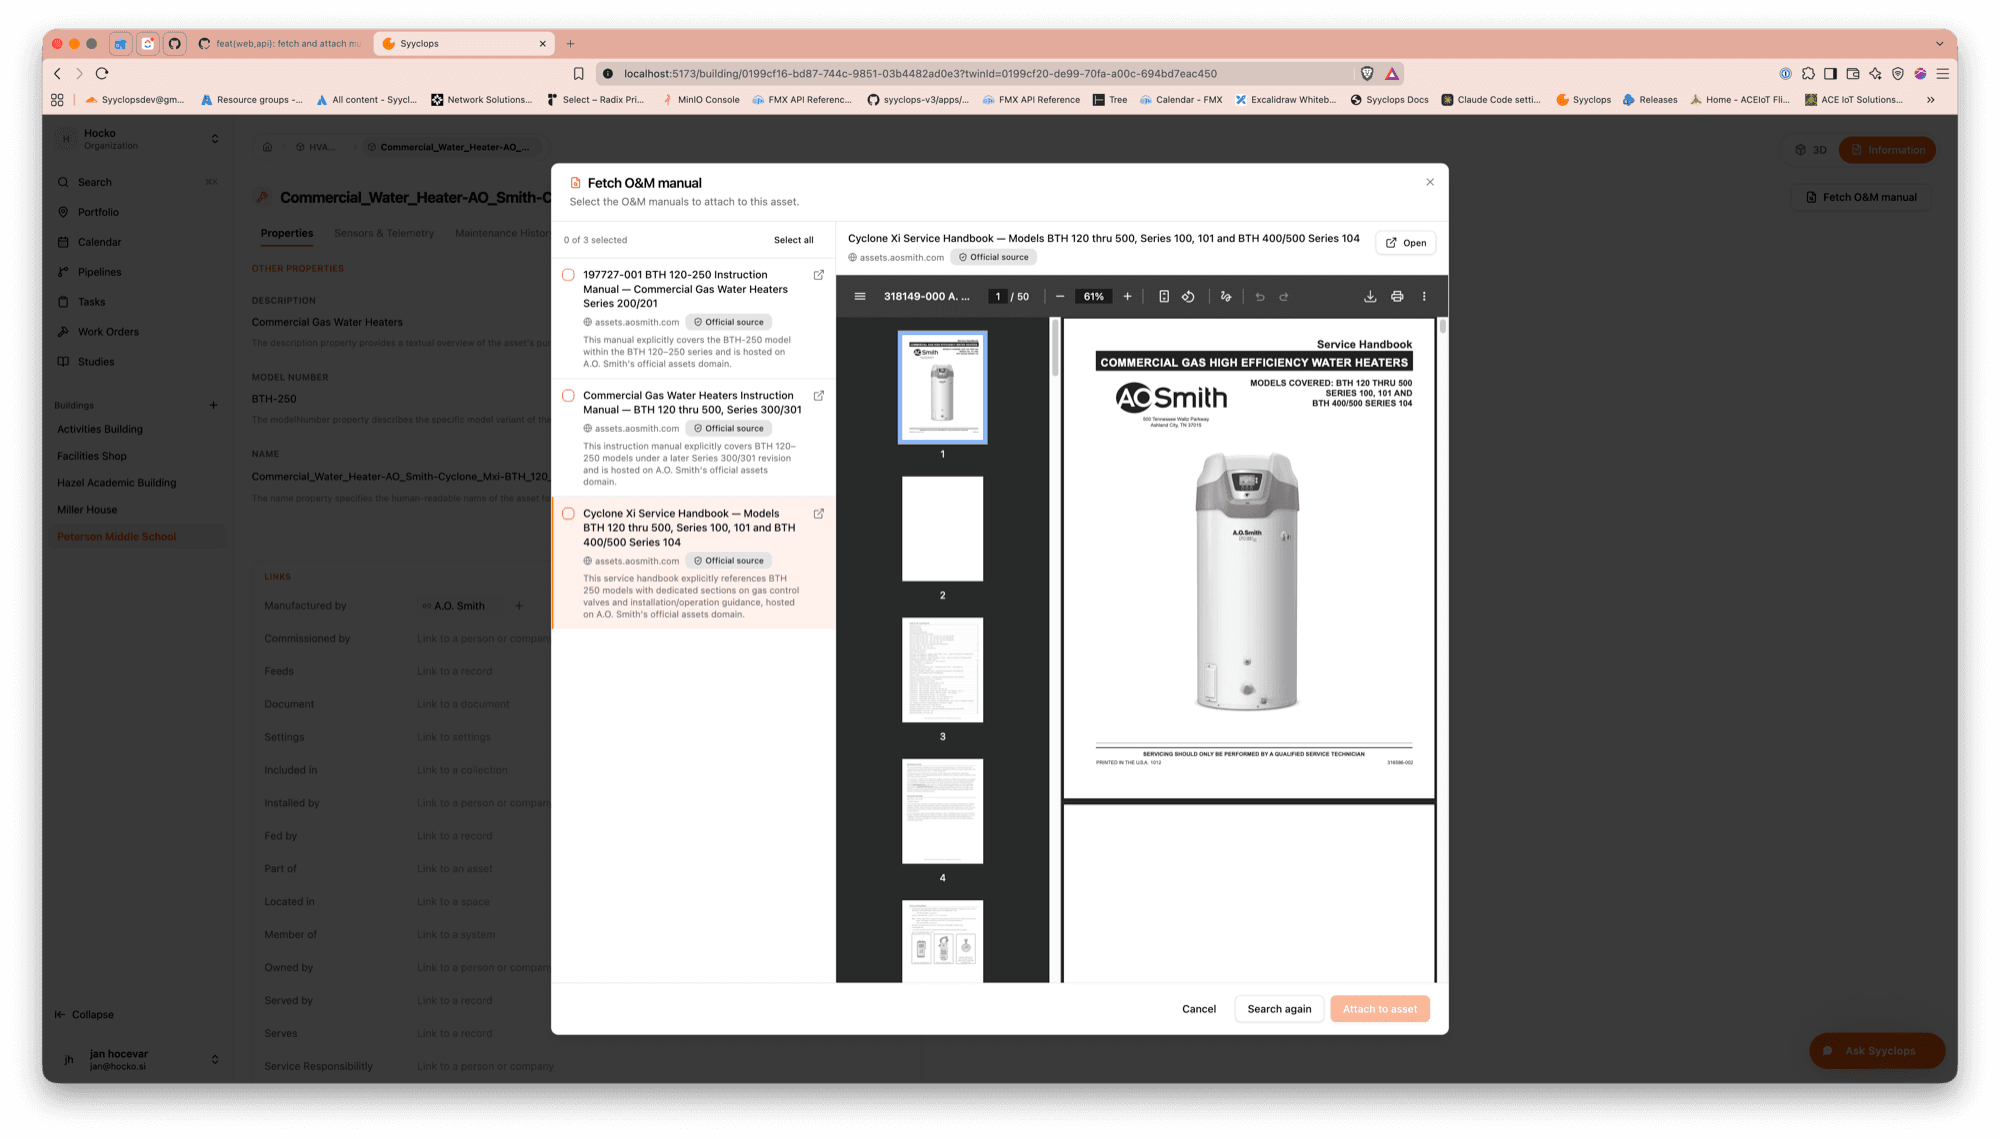The width and height of the screenshot is (2000, 1139).
Task: Download the PDF manual
Action: click(1370, 297)
